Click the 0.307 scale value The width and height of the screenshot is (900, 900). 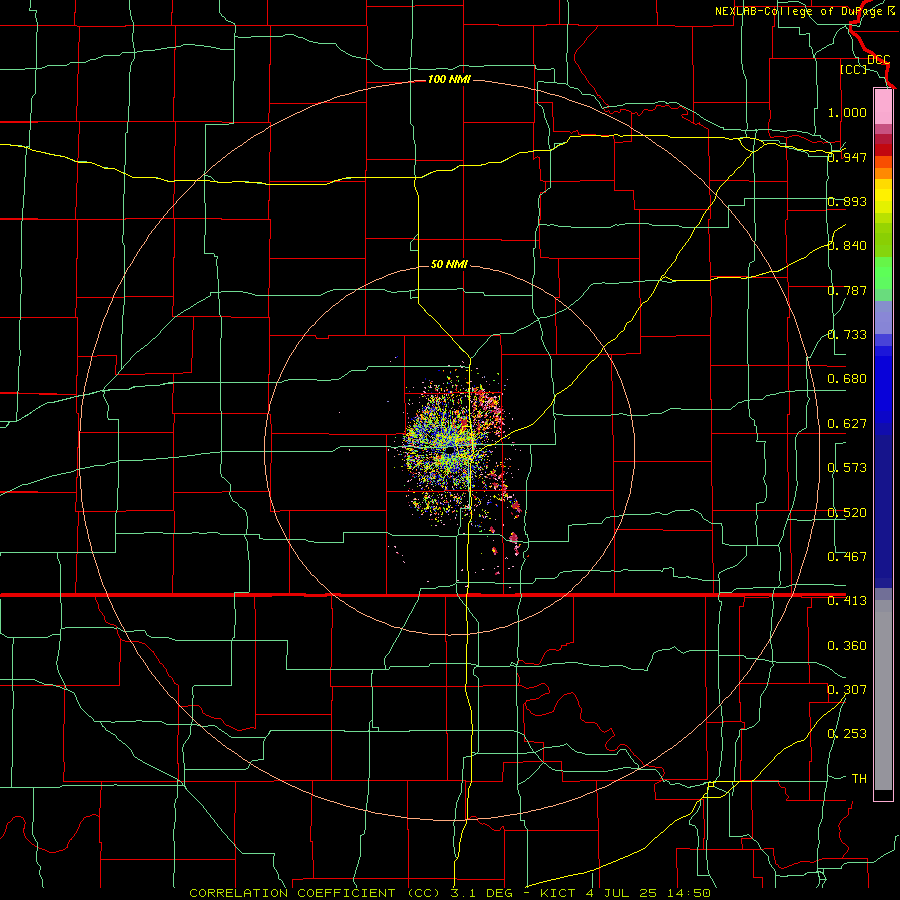[847, 690]
